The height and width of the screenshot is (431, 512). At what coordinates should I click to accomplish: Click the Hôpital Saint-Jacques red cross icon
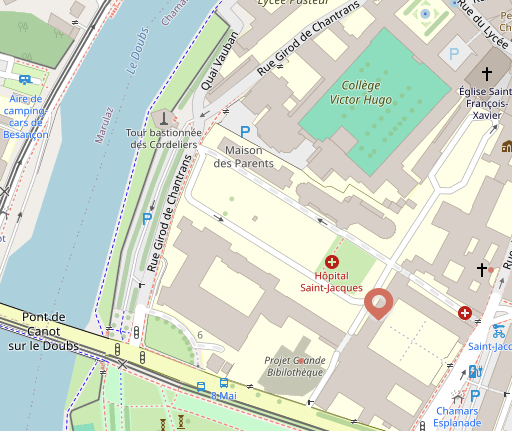click(x=332, y=262)
